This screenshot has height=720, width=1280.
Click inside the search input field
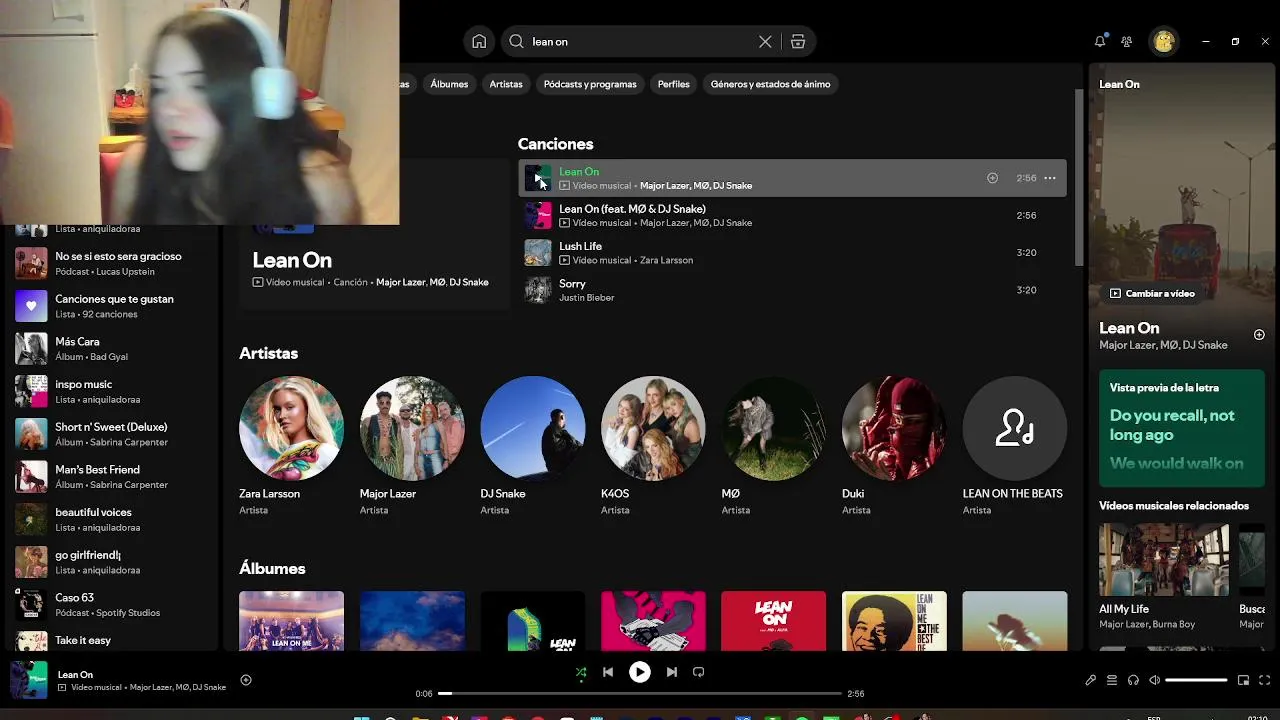coord(640,41)
